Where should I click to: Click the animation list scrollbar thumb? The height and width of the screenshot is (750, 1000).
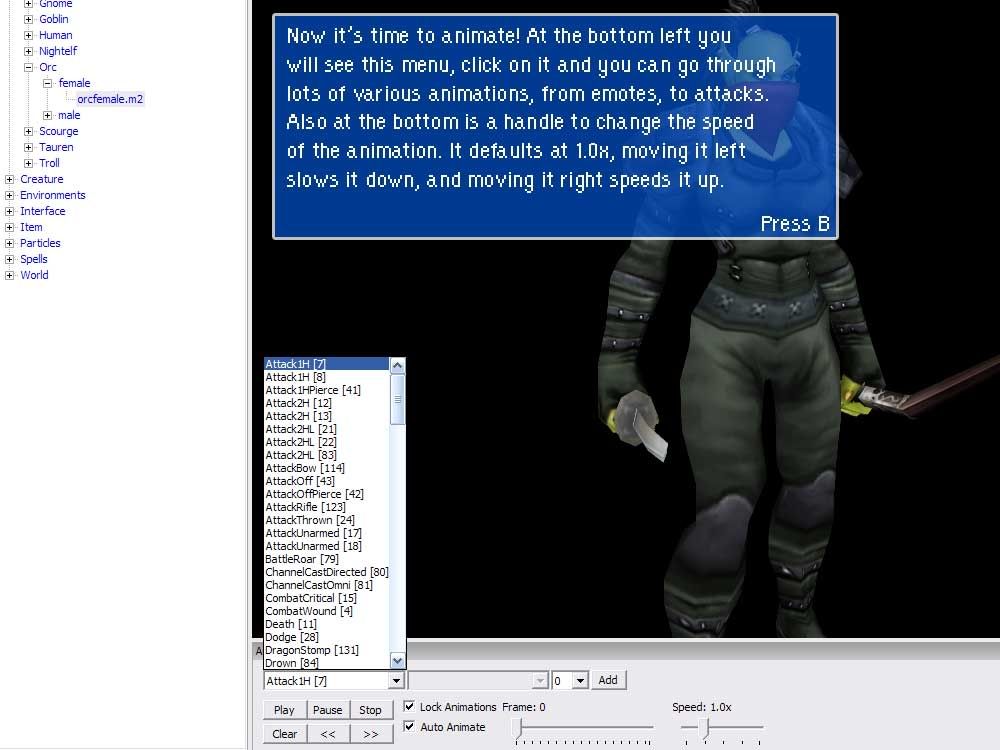(x=397, y=399)
